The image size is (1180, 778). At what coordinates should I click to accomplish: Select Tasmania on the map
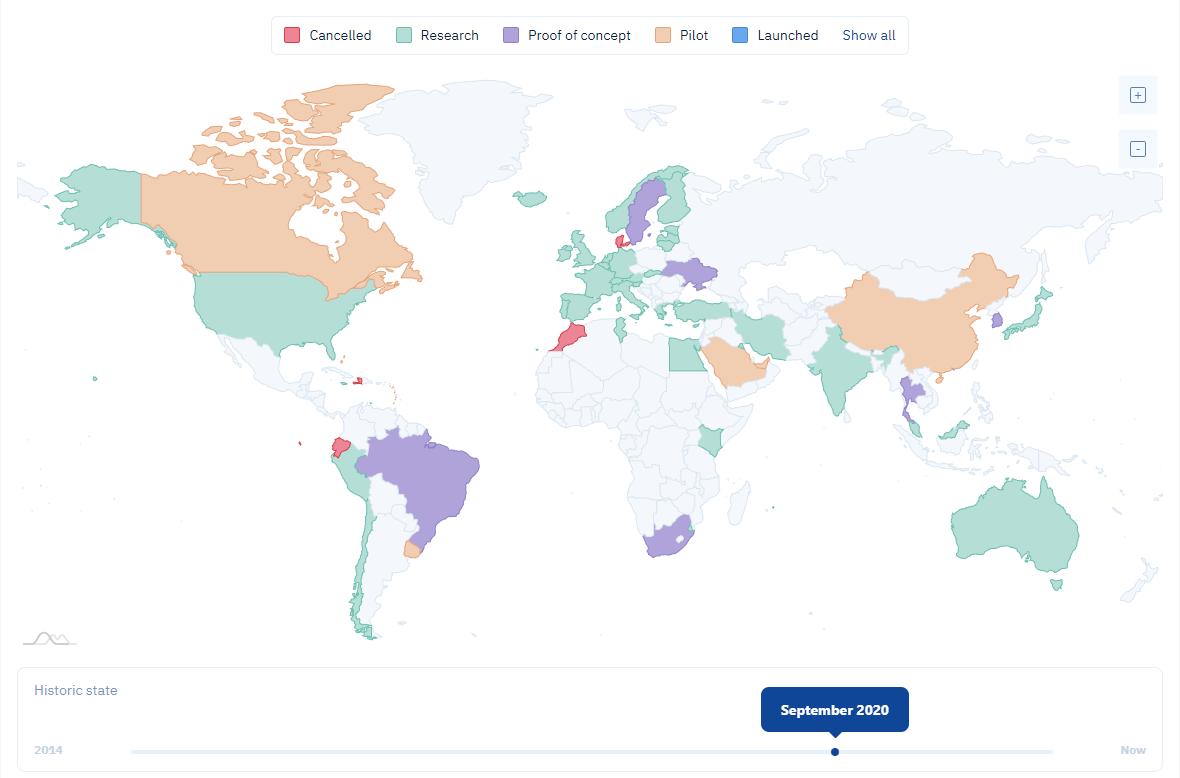(x=1057, y=584)
